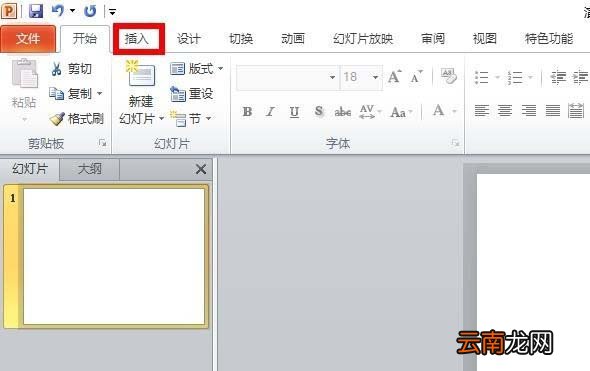
Task: Close the slides/outline pane
Action: (201, 169)
